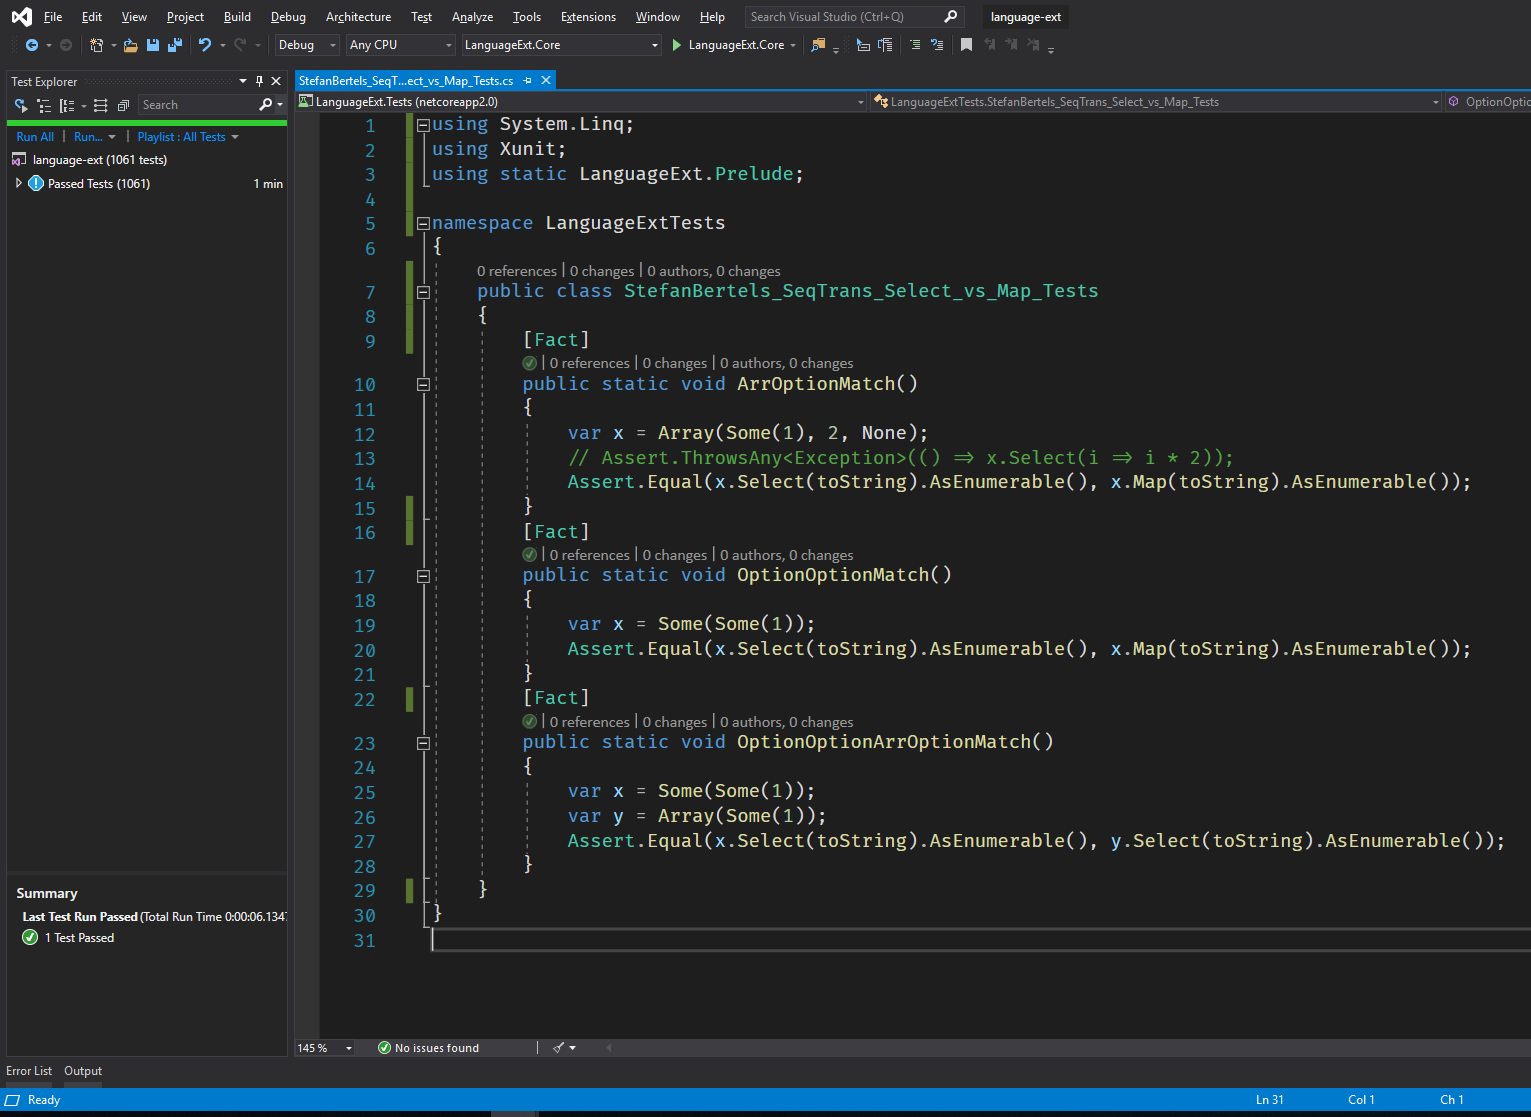Image resolution: width=1531 pixels, height=1117 pixels.
Task: Click the Undo icon on the toolbar
Action: pos(207,45)
